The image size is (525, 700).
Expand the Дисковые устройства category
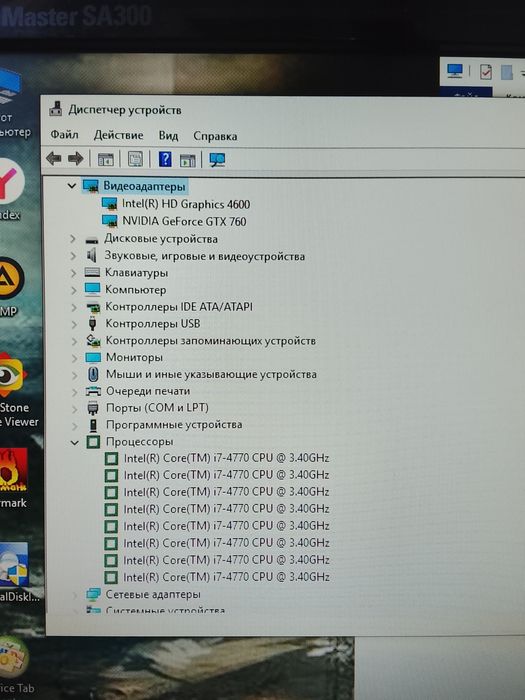73,239
